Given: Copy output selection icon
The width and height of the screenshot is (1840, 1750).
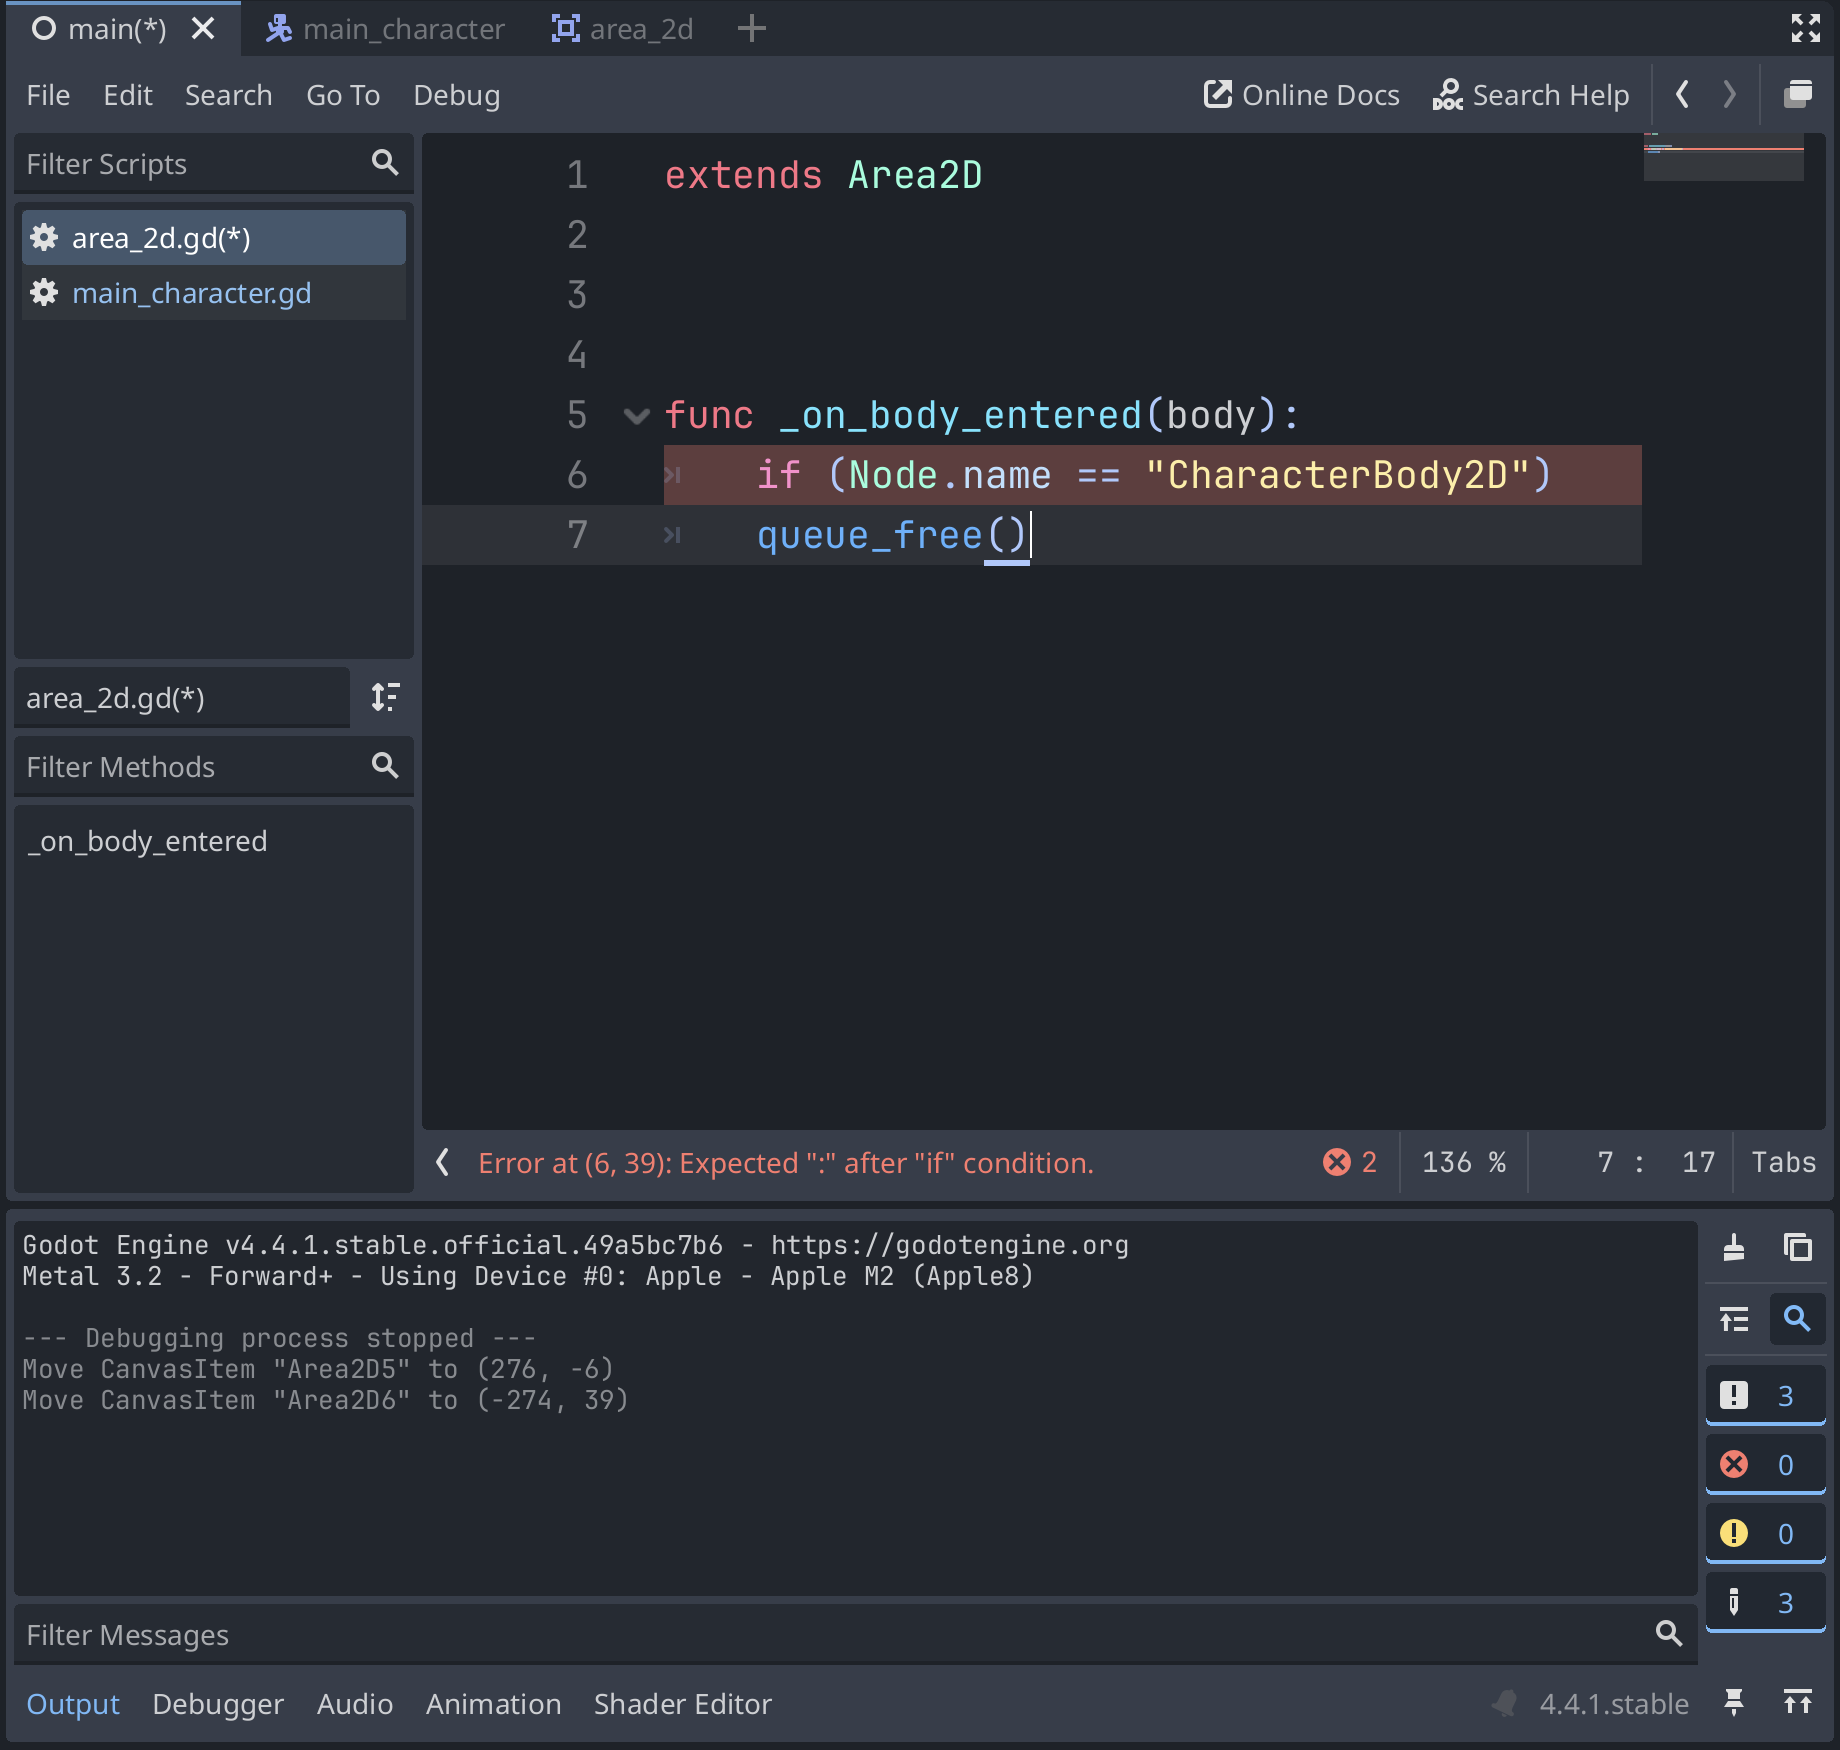Looking at the screenshot, I should [x=1797, y=1247].
